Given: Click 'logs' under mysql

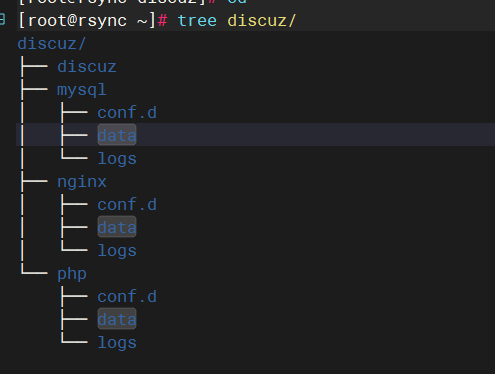Looking at the screenshot, I should [117, 159].
